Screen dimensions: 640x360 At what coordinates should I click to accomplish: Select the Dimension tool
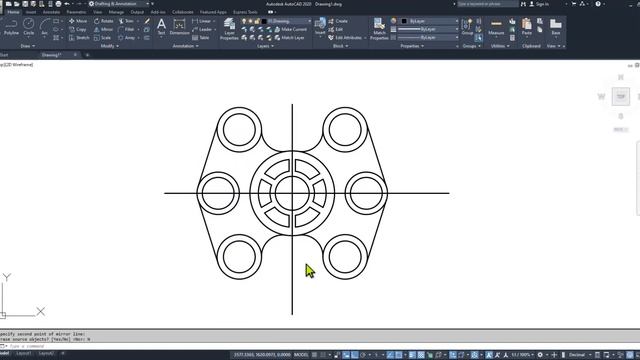point(179,27)
